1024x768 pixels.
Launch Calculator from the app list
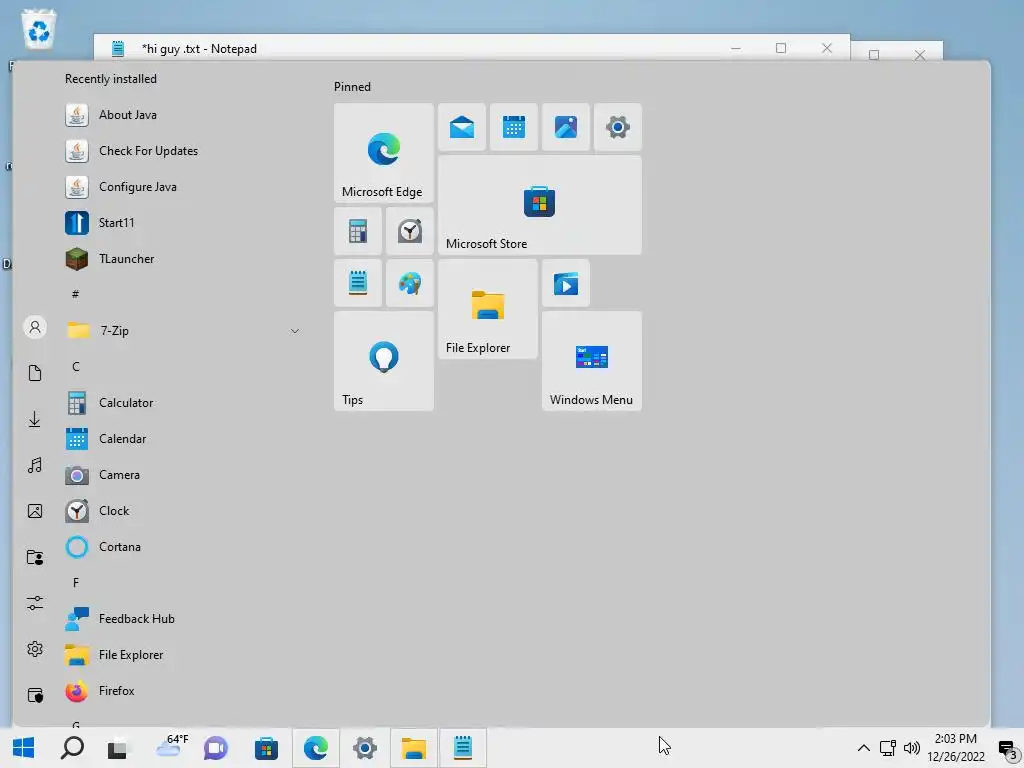(183, 403)
